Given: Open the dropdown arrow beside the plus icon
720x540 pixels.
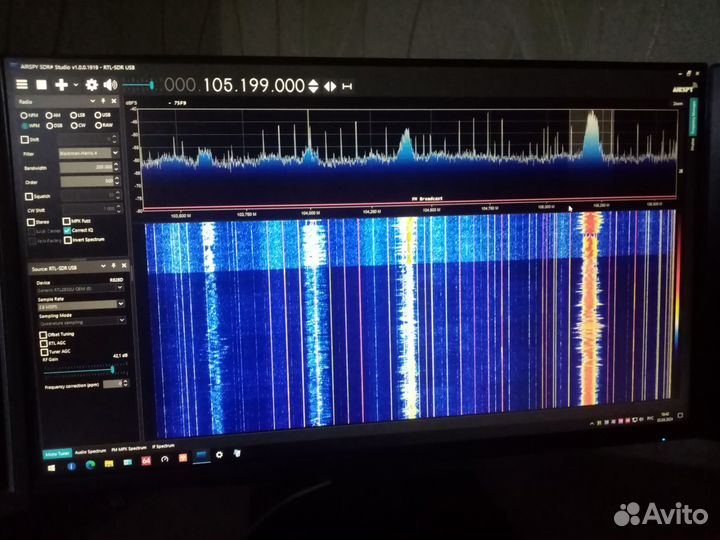Looking at the screenshot, I should tap(76, 85).
